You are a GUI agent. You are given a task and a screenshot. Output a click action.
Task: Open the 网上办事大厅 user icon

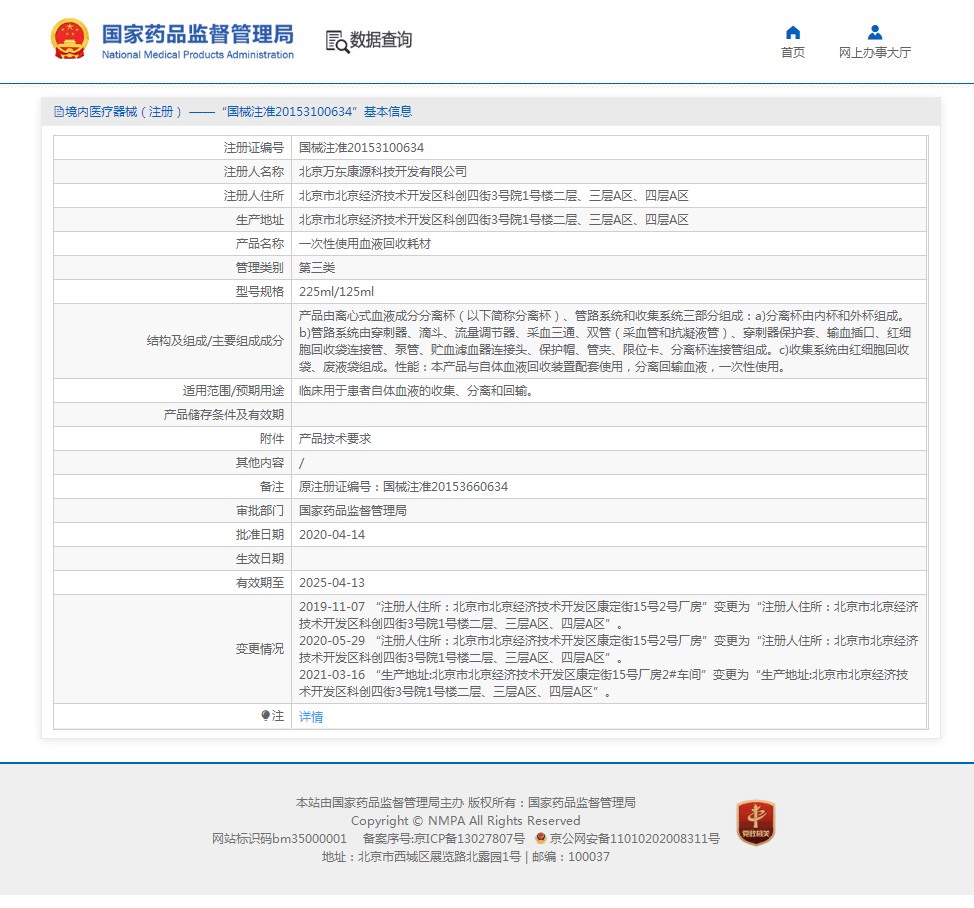pos(875,32)
